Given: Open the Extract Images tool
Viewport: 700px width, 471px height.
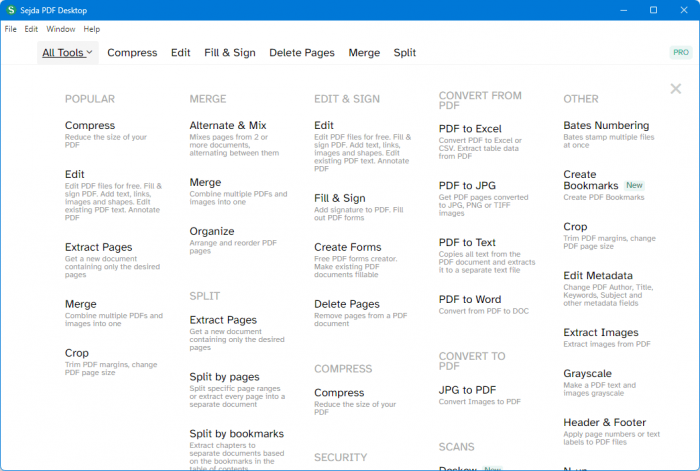Looking at the screenshot, I should pyautogui.click(x=600, y=333).
